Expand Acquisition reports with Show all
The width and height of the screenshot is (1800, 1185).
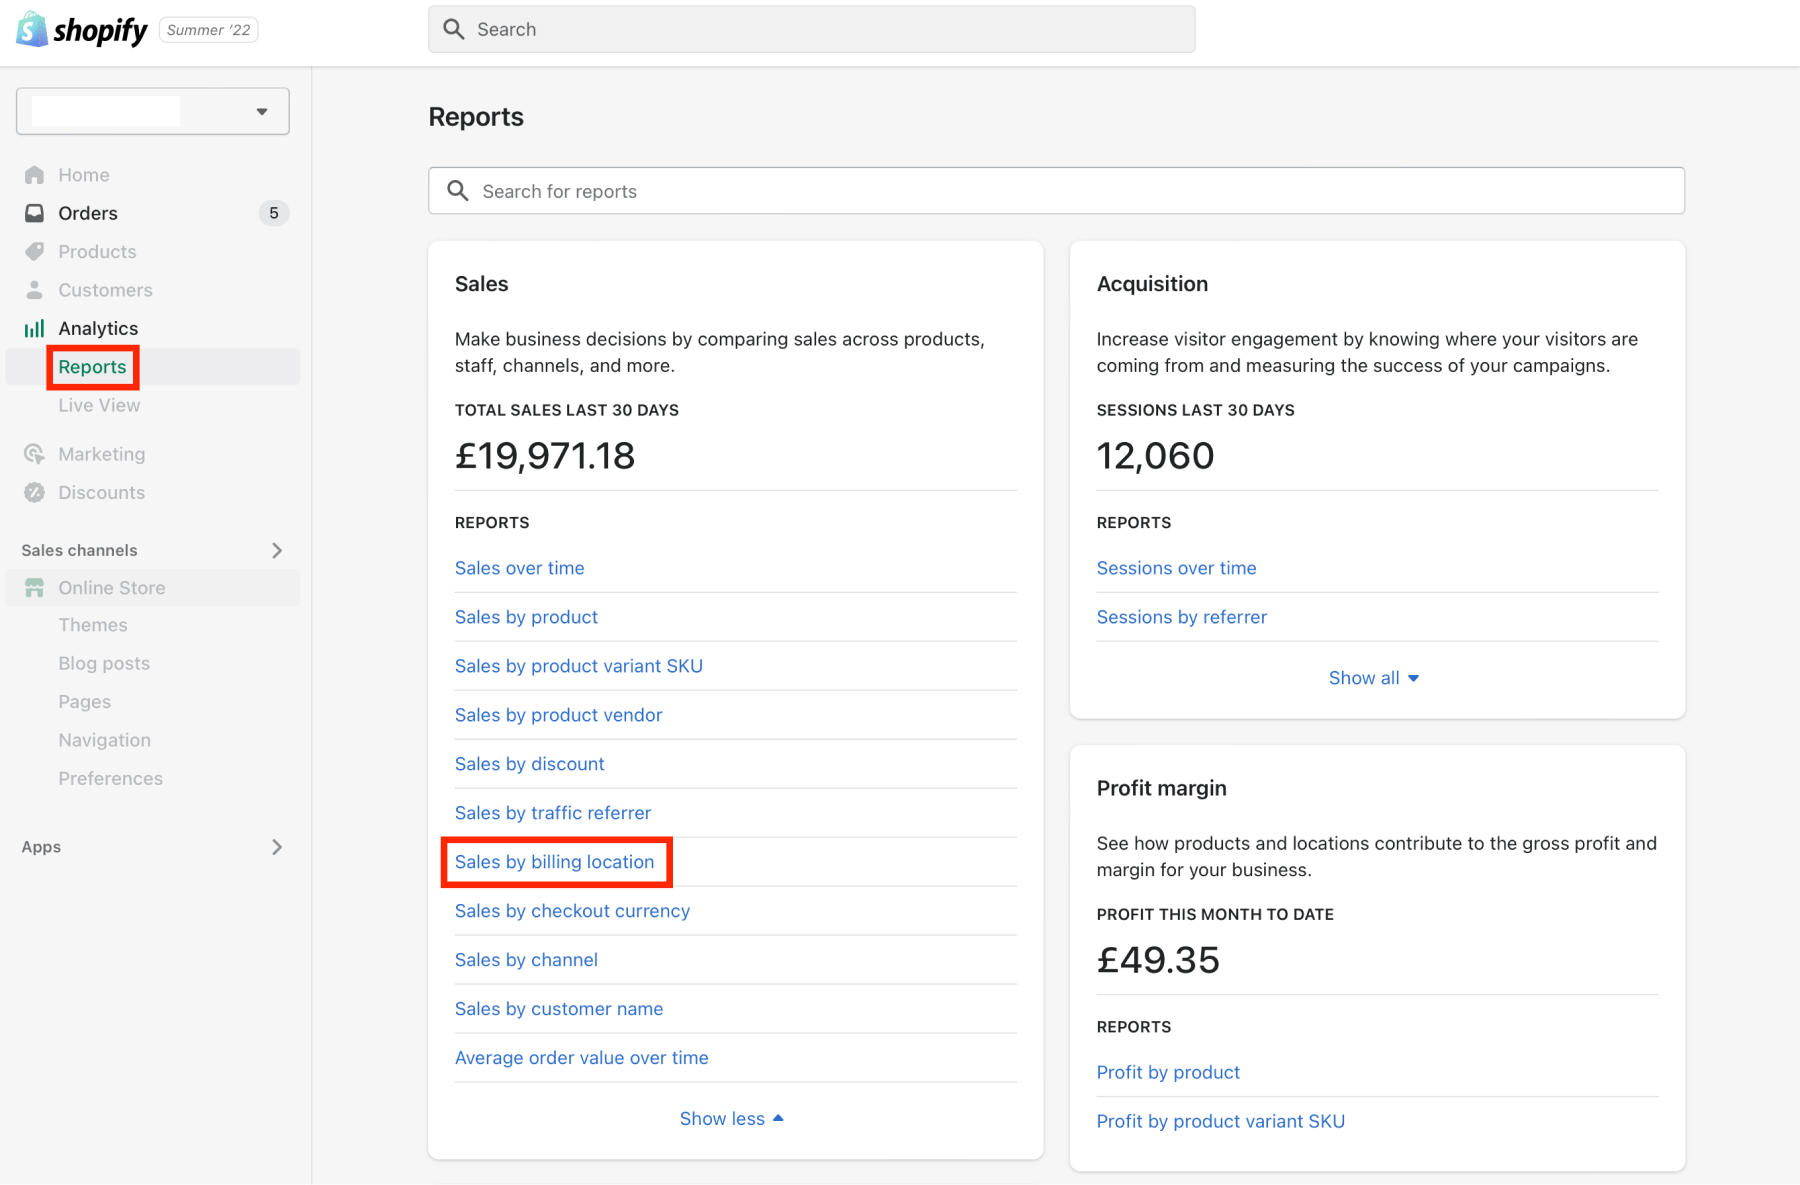(x=1373, y=678)
